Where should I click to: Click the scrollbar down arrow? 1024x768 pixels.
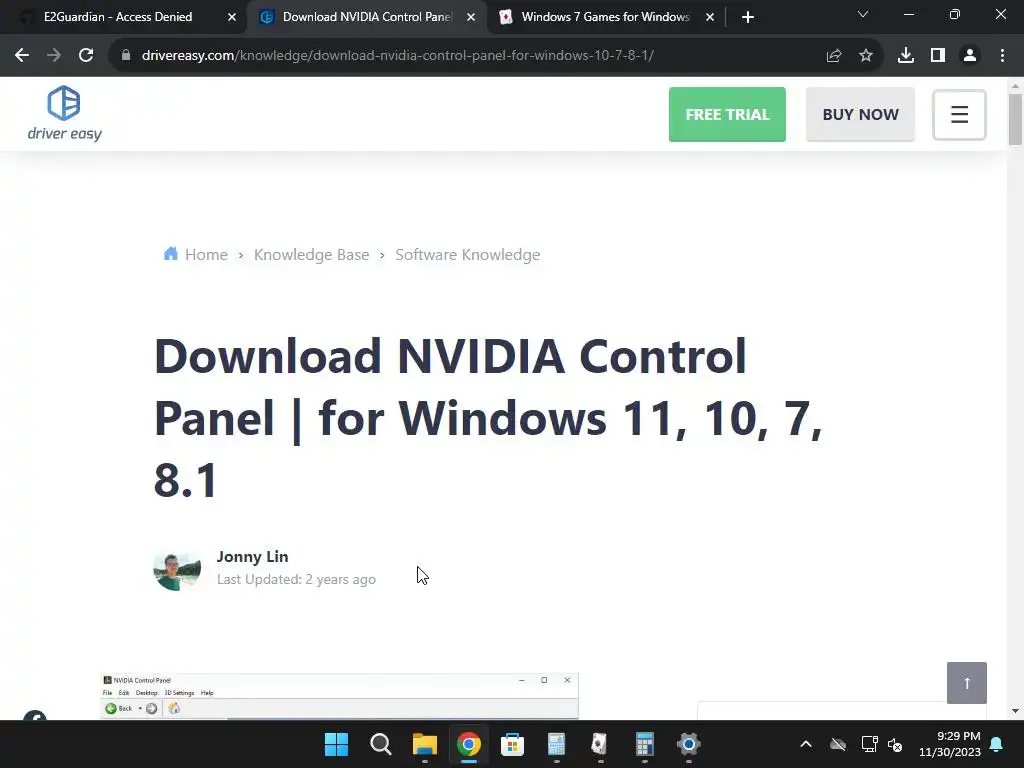[x=1015, y=711]
